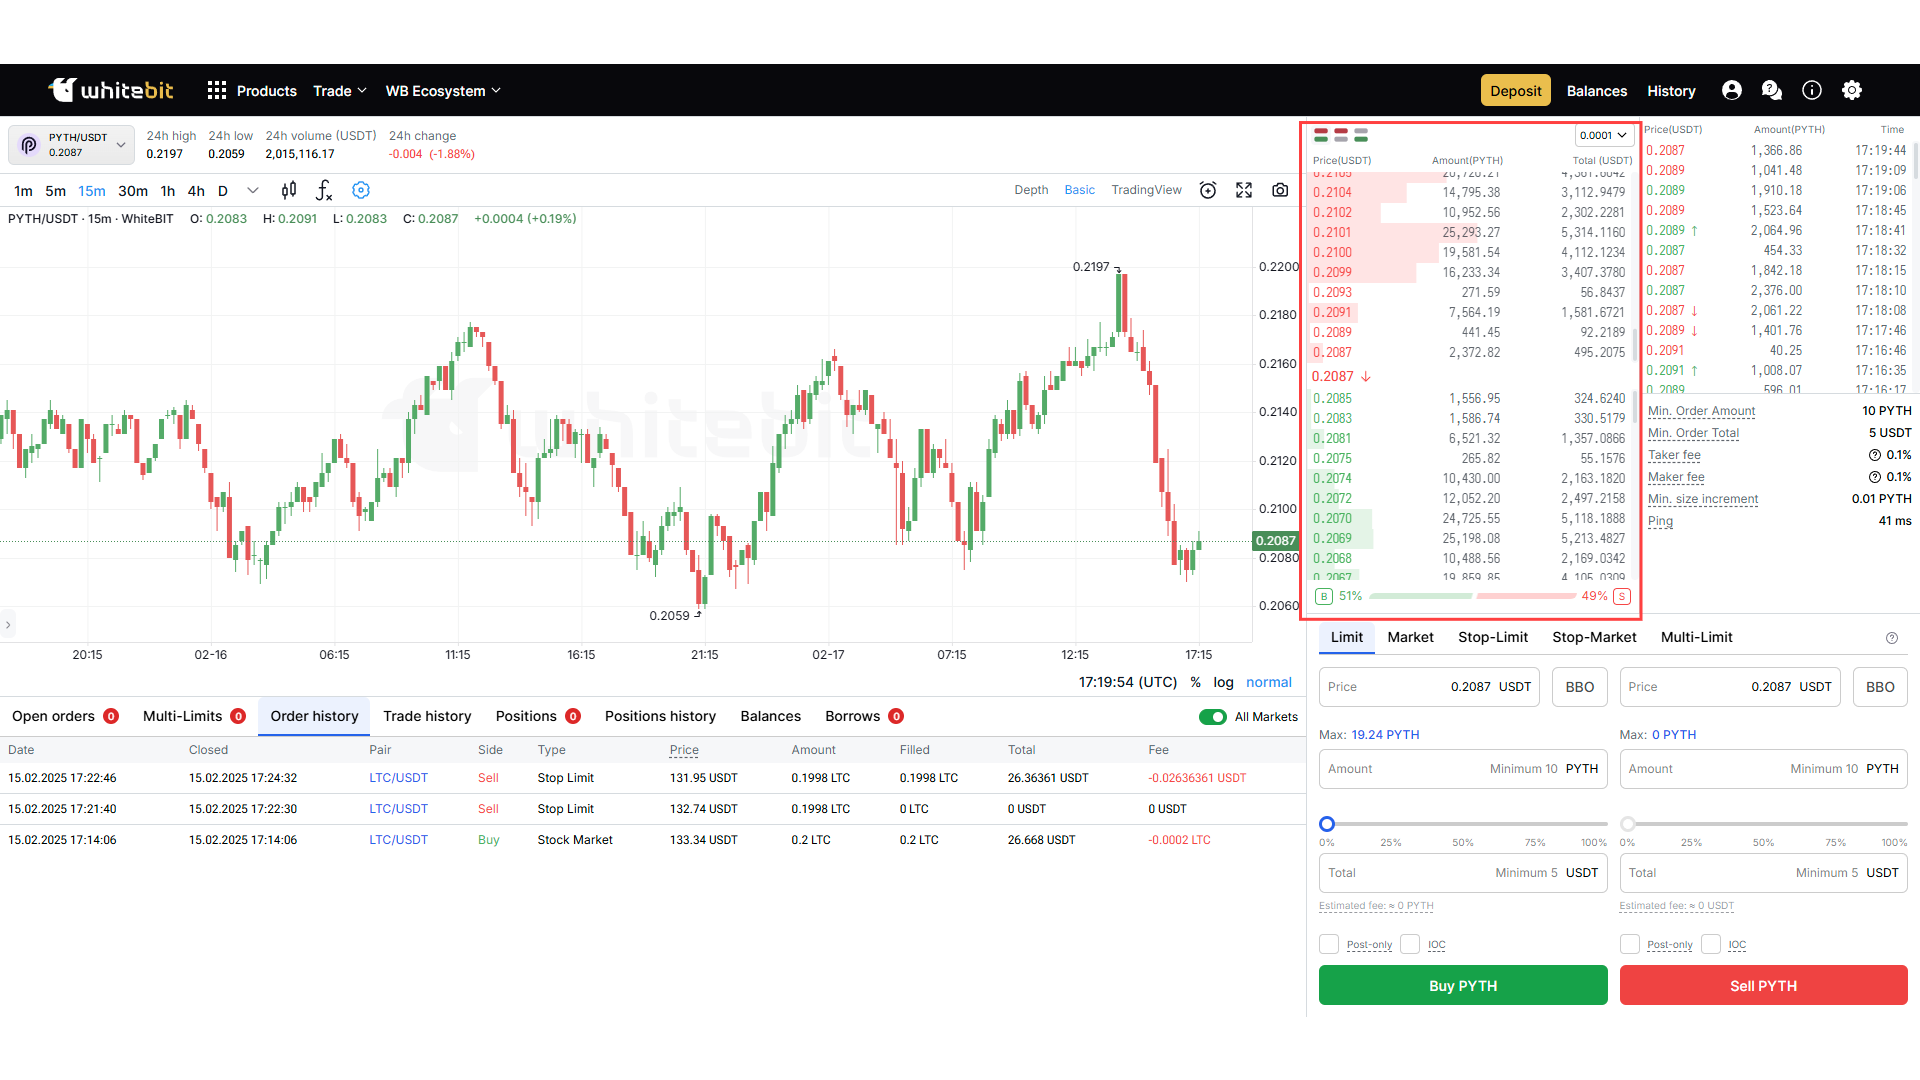
Task: Open the Borrows tab
Action: pos(865,716)
